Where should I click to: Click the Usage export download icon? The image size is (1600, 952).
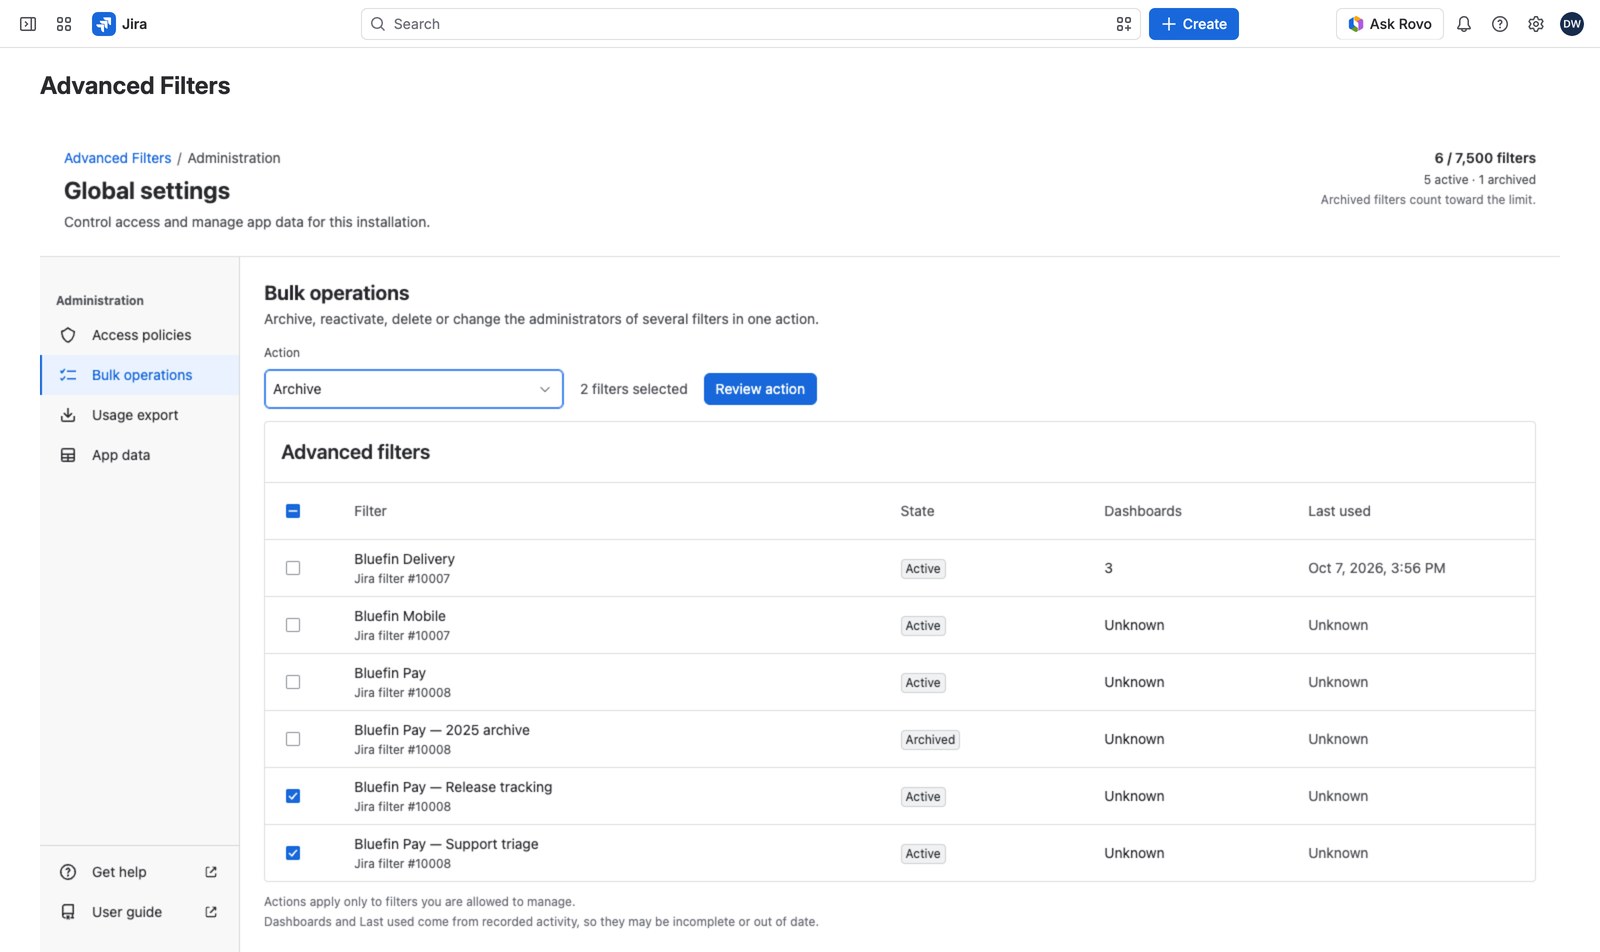(68, 415)
